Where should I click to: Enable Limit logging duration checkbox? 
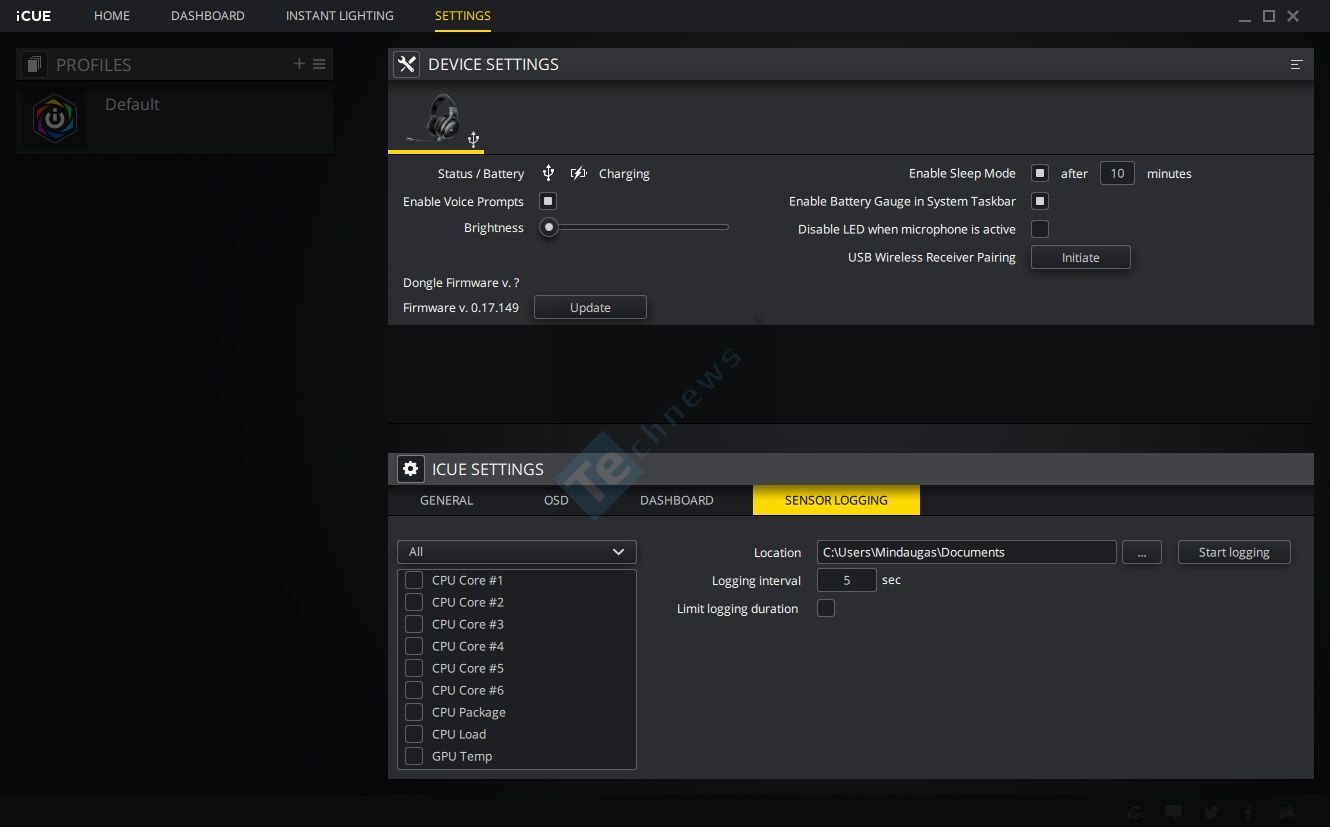[x=826, y=608]
